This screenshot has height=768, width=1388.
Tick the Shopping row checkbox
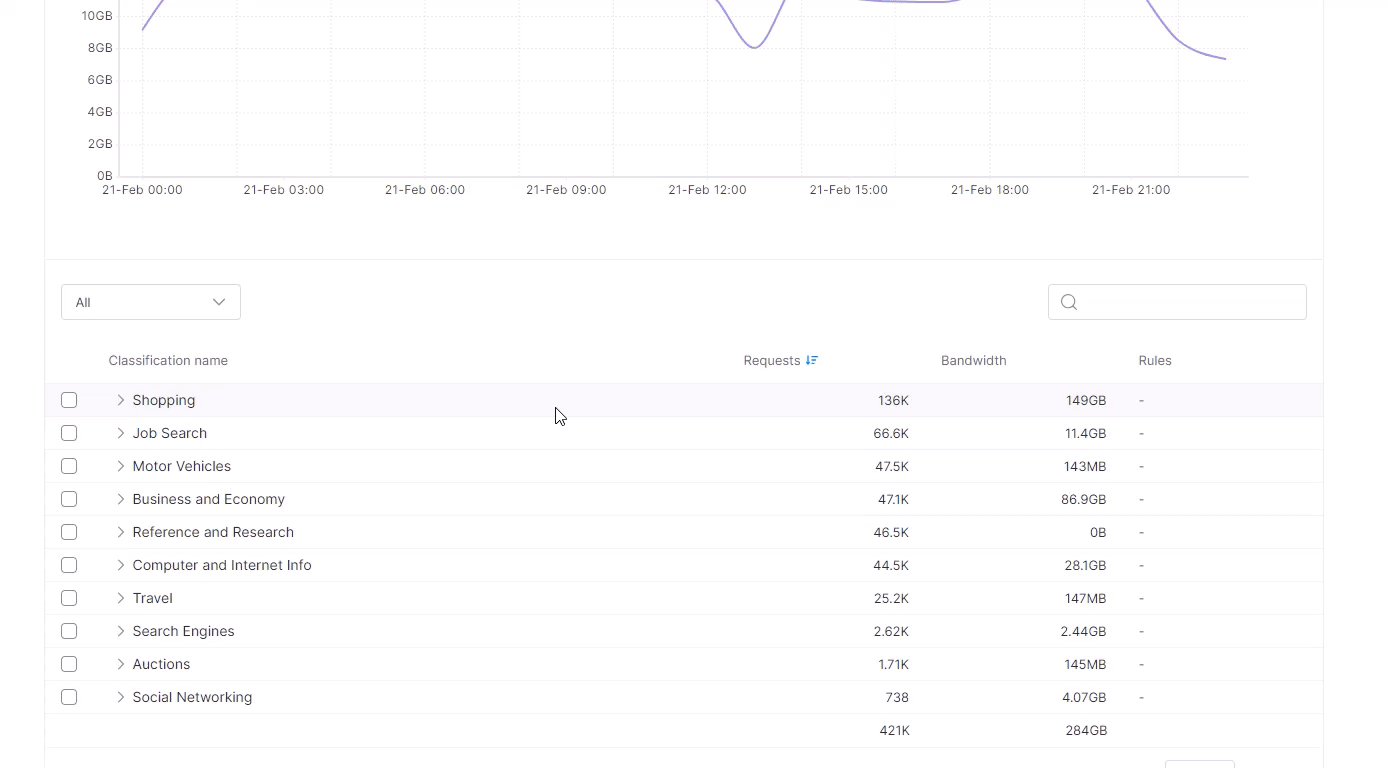click(69, 400)
